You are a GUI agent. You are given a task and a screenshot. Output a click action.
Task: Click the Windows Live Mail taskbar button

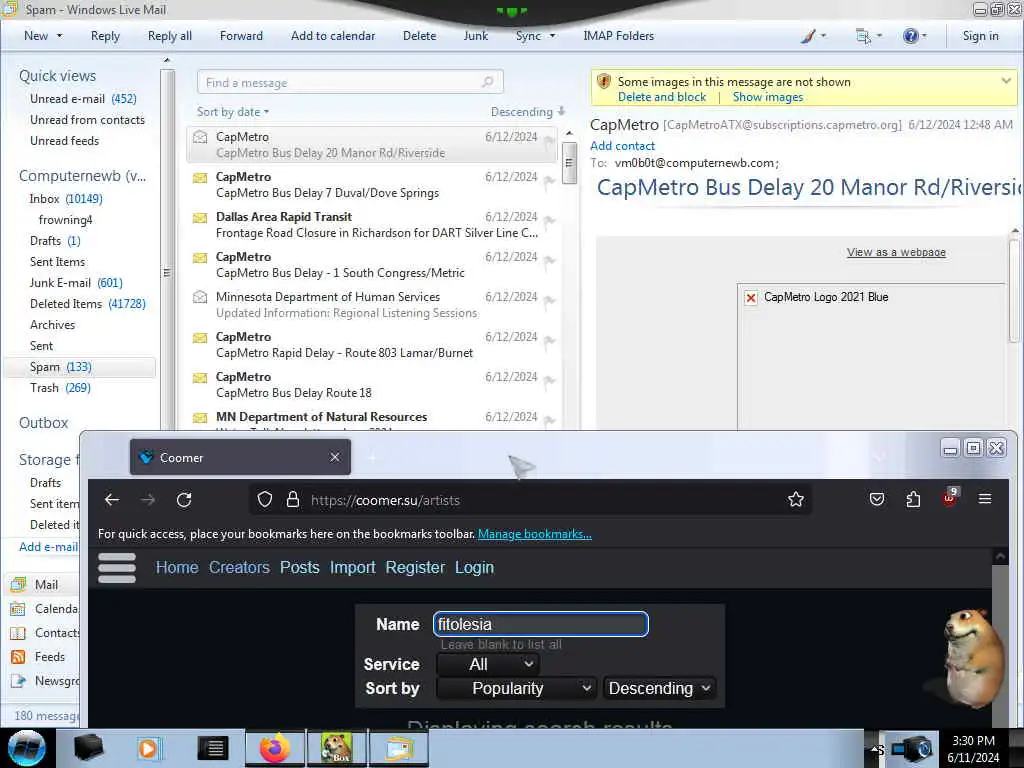point(399,748)
